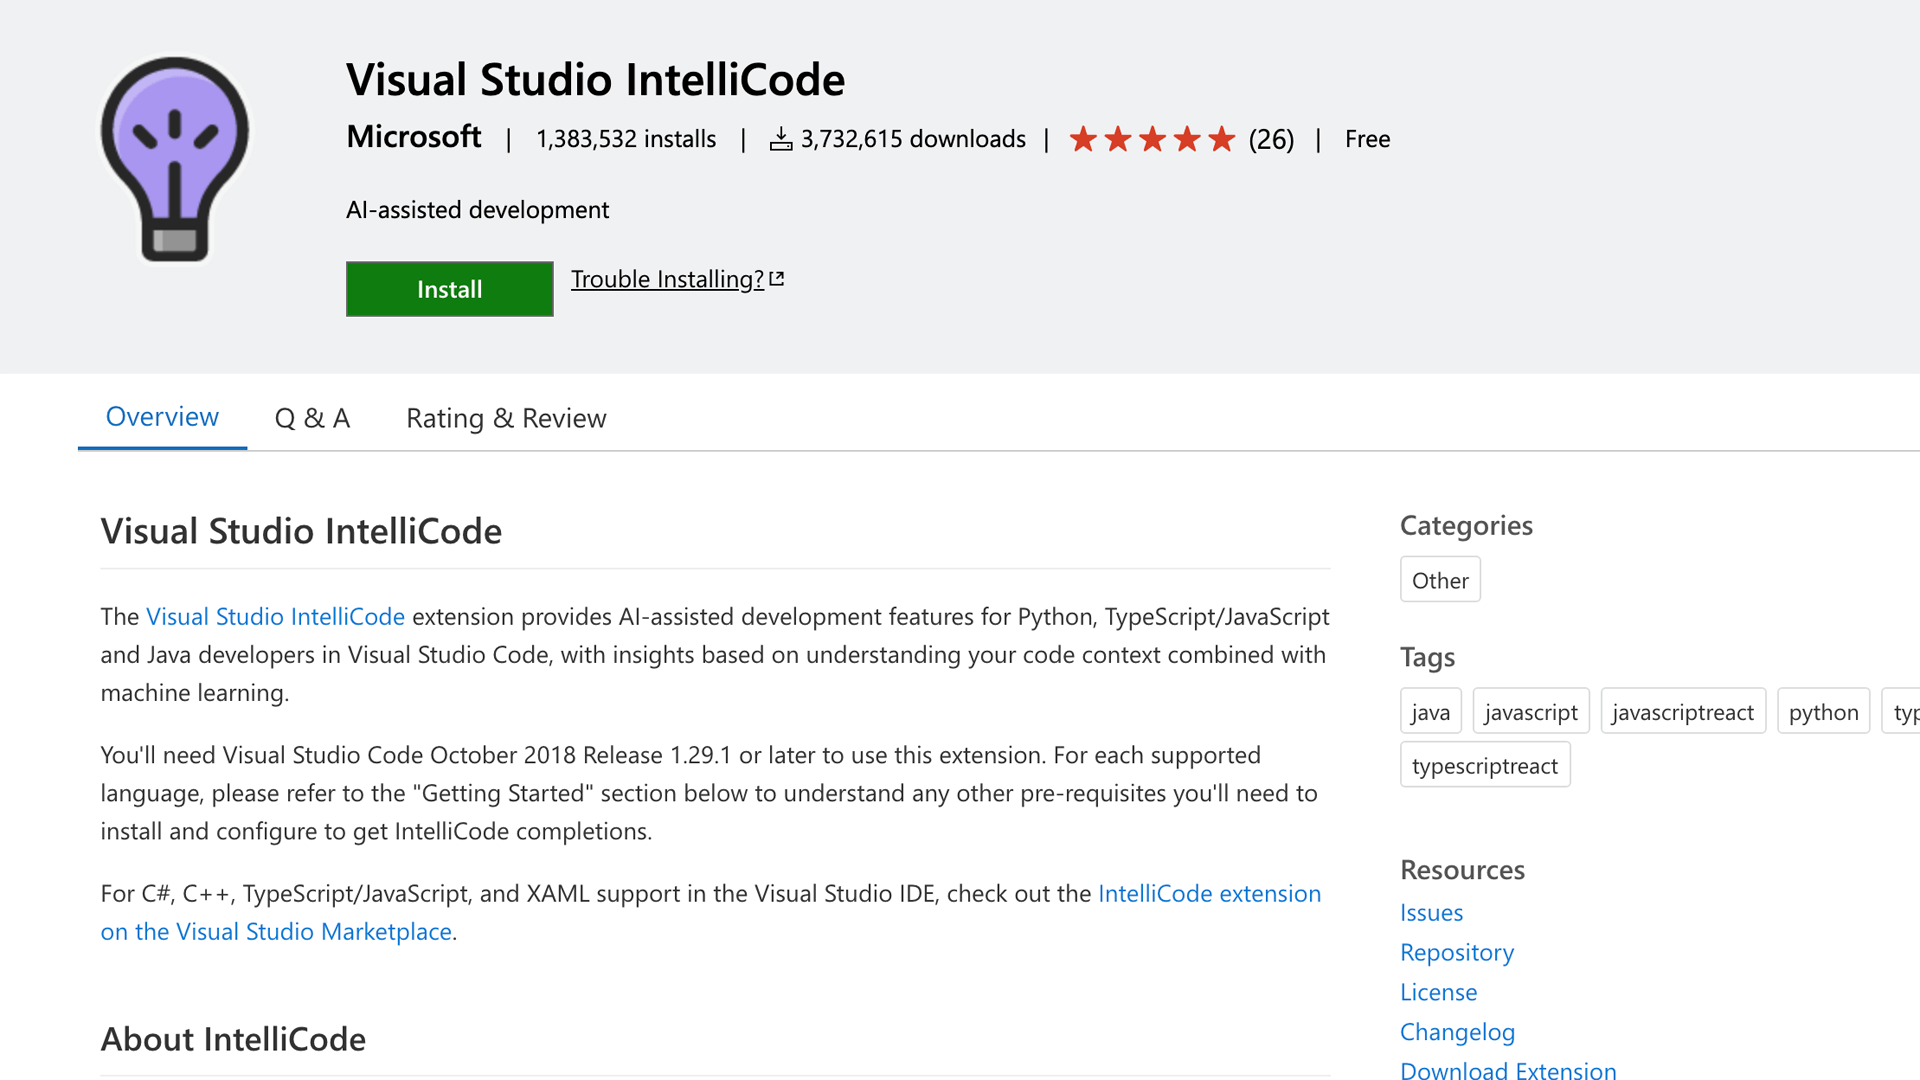Image resolution: width=1920 pixels, height=1080 pixels.
Task: Click the external link icon beside Trouble Installing
Action: 777,279
